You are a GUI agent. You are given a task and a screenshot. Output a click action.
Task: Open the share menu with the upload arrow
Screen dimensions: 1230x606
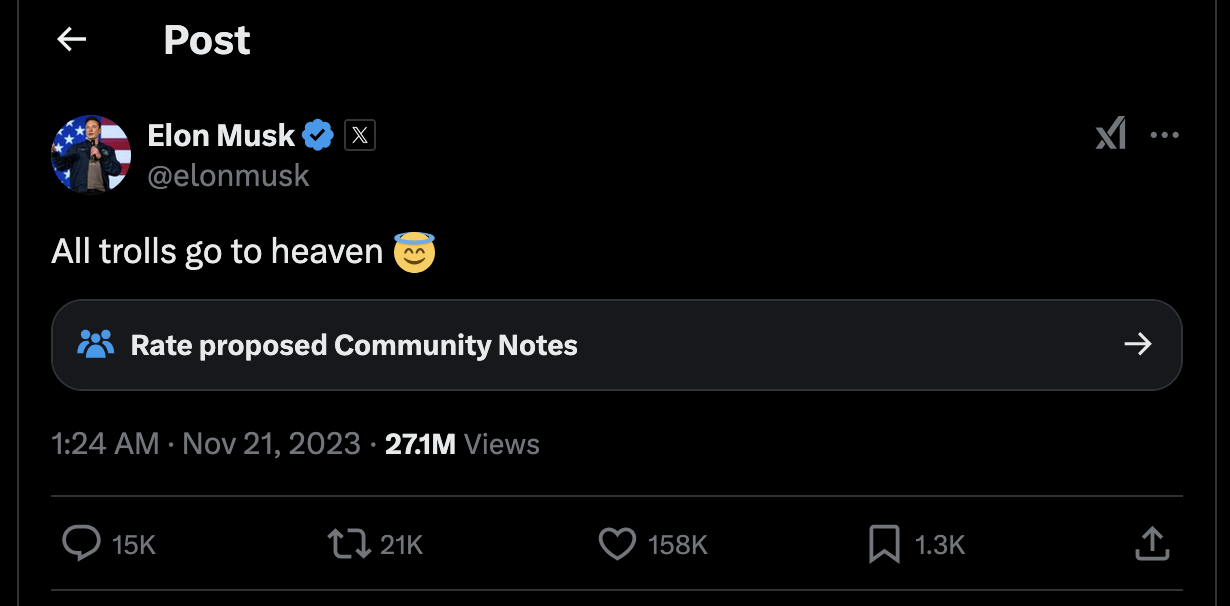(1152, 544)
